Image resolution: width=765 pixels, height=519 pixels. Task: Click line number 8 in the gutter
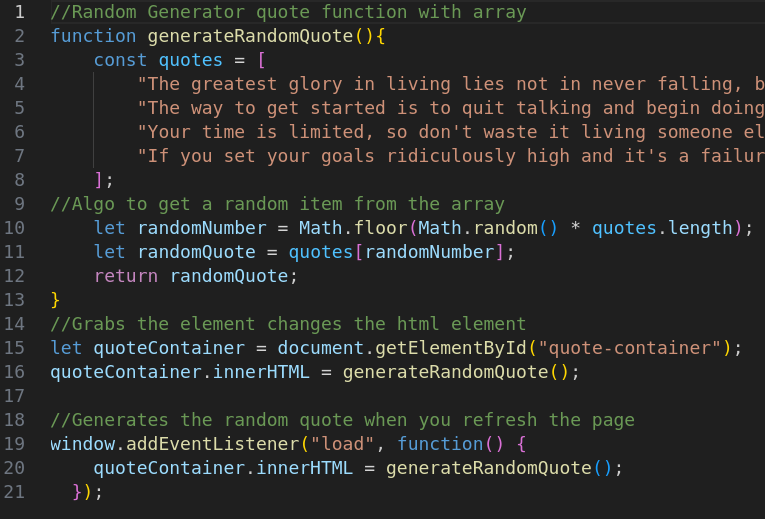[x=20, y=180]
